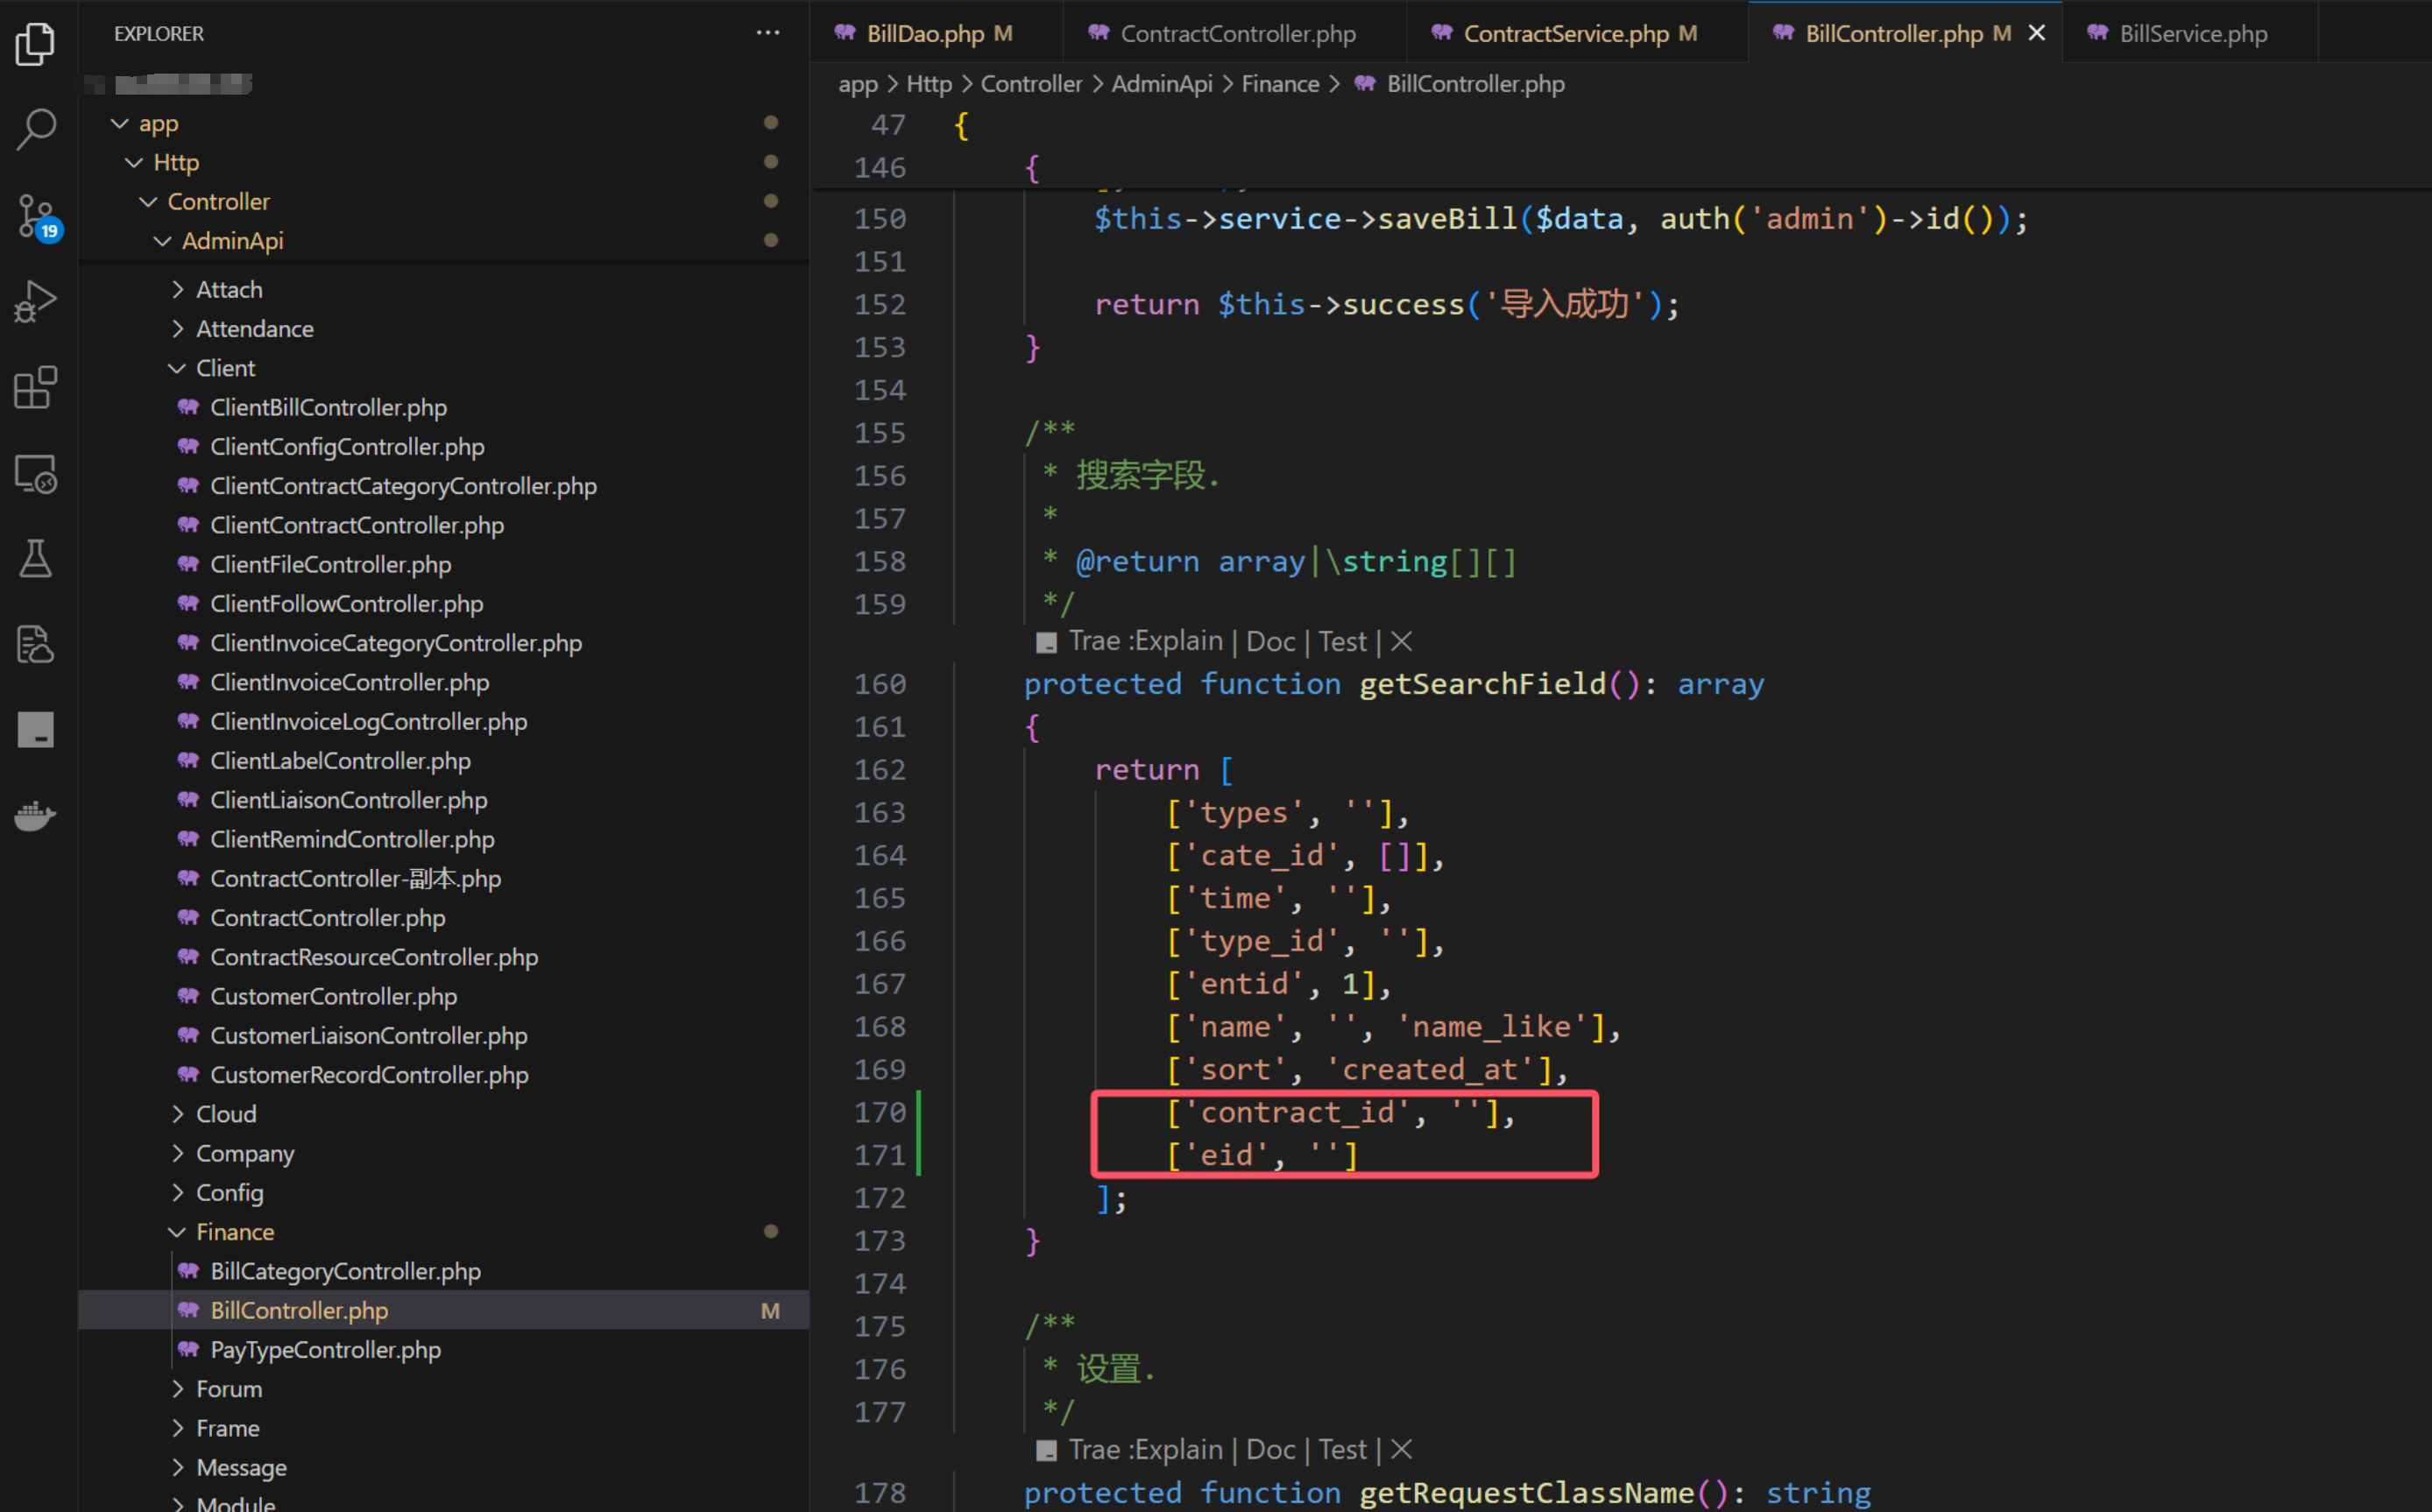Click BillController.php in the breadcrumb
2432x1512 pixels.
[x=1475, y=84]
